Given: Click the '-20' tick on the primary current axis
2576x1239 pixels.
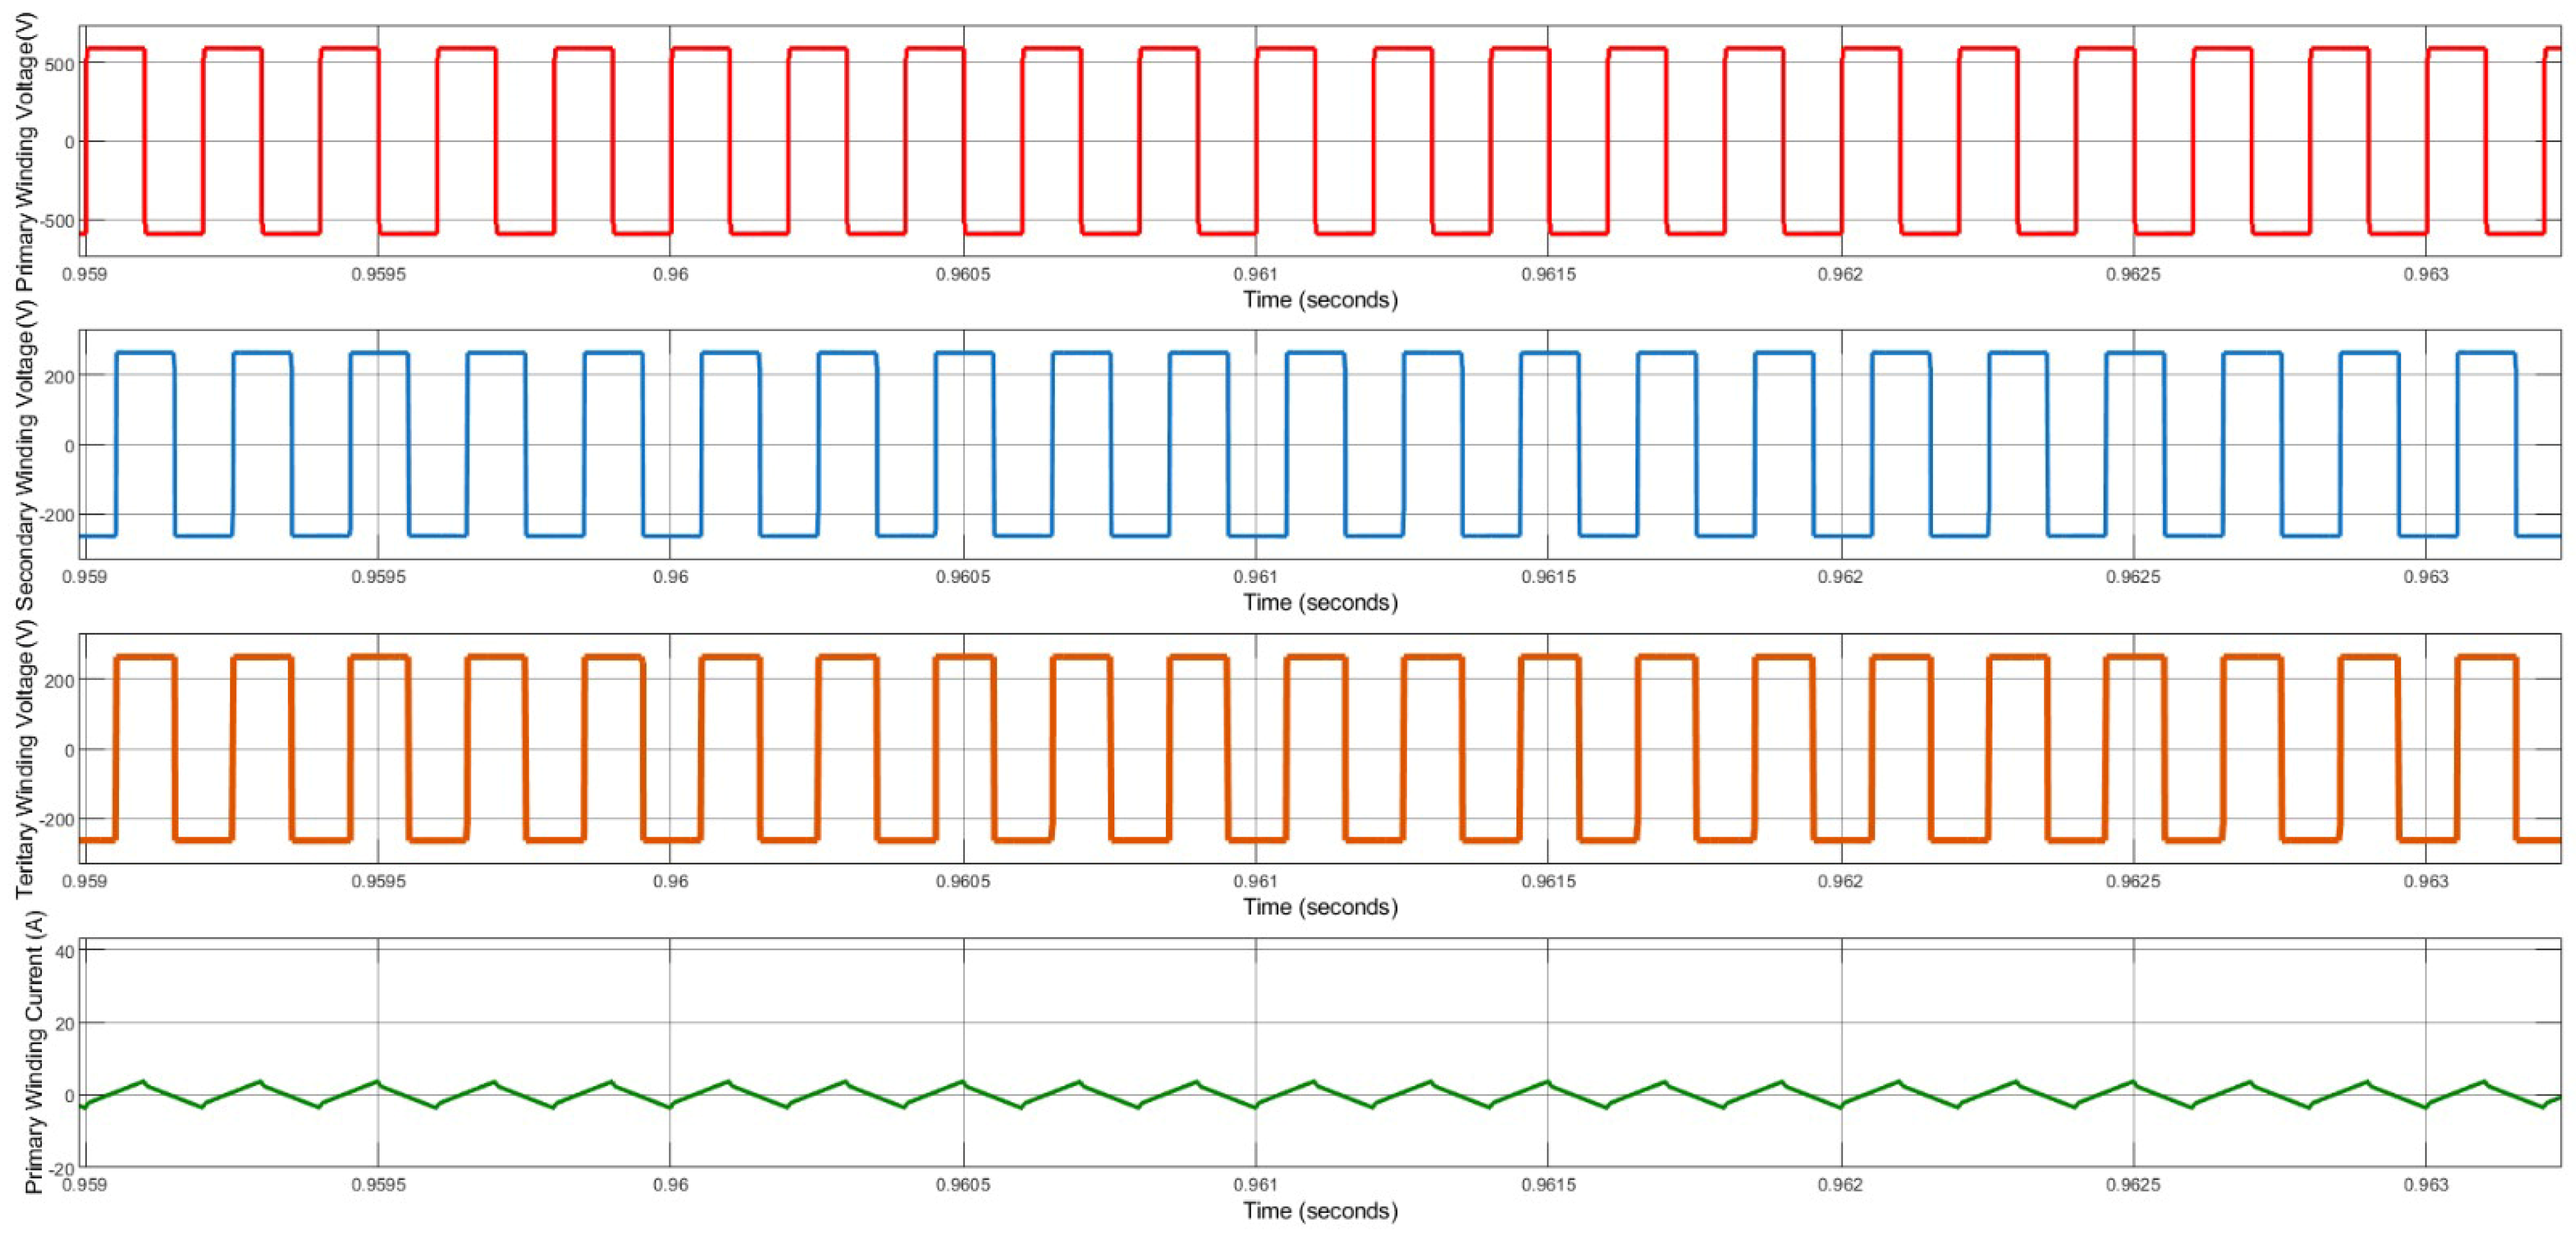Looking at the screenshot, I should click(x=62, y=1168).
